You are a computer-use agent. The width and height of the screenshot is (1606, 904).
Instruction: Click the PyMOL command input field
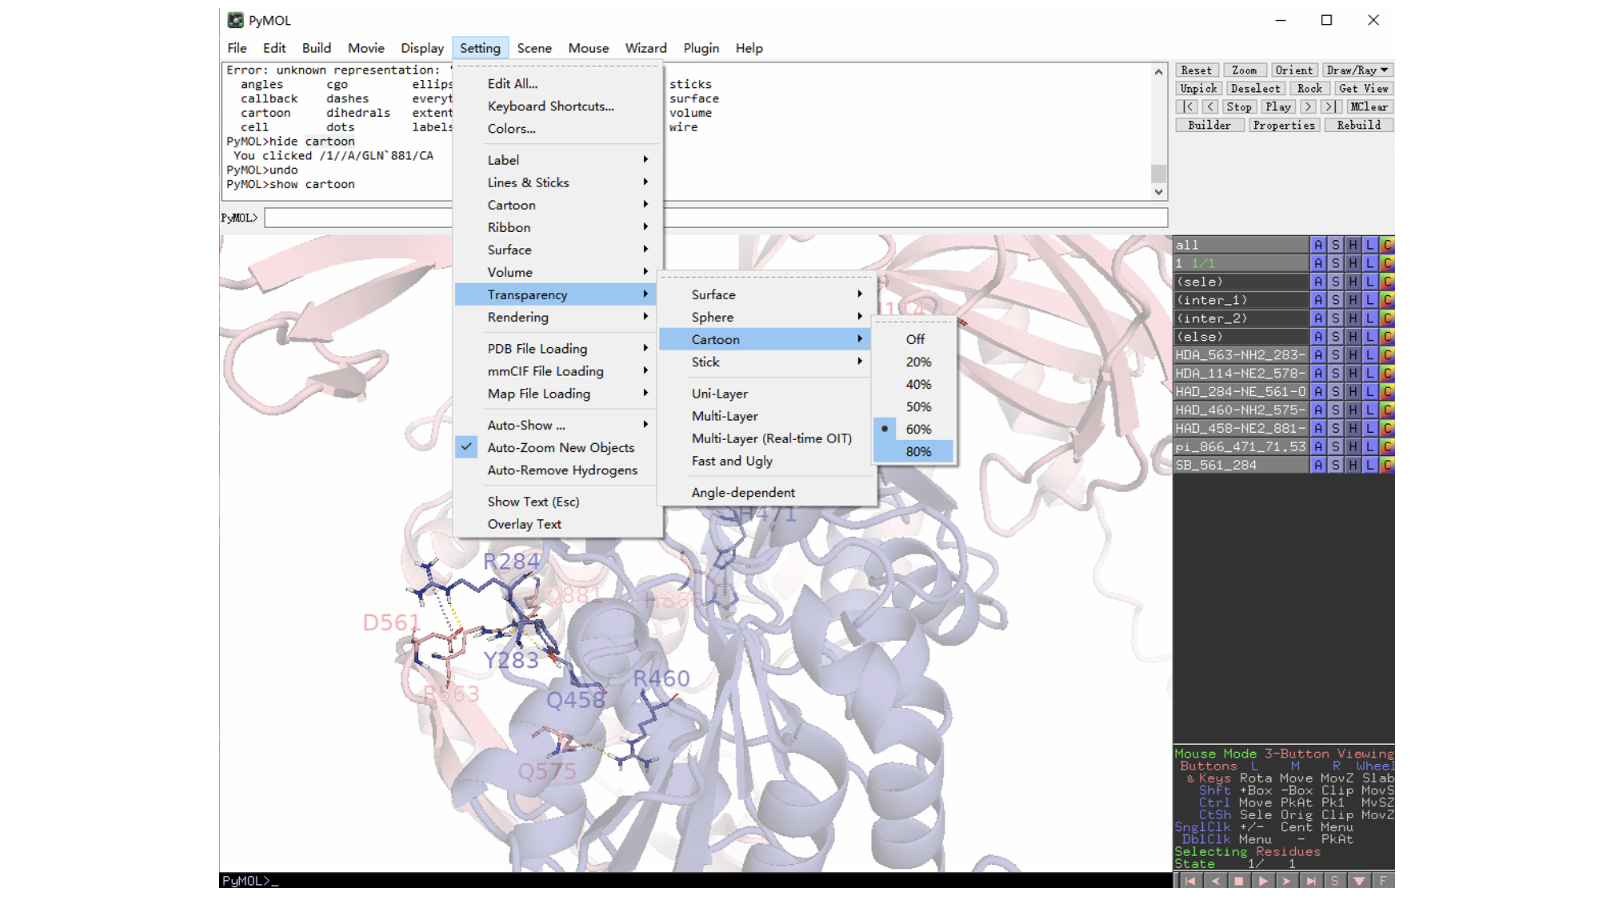716,218
